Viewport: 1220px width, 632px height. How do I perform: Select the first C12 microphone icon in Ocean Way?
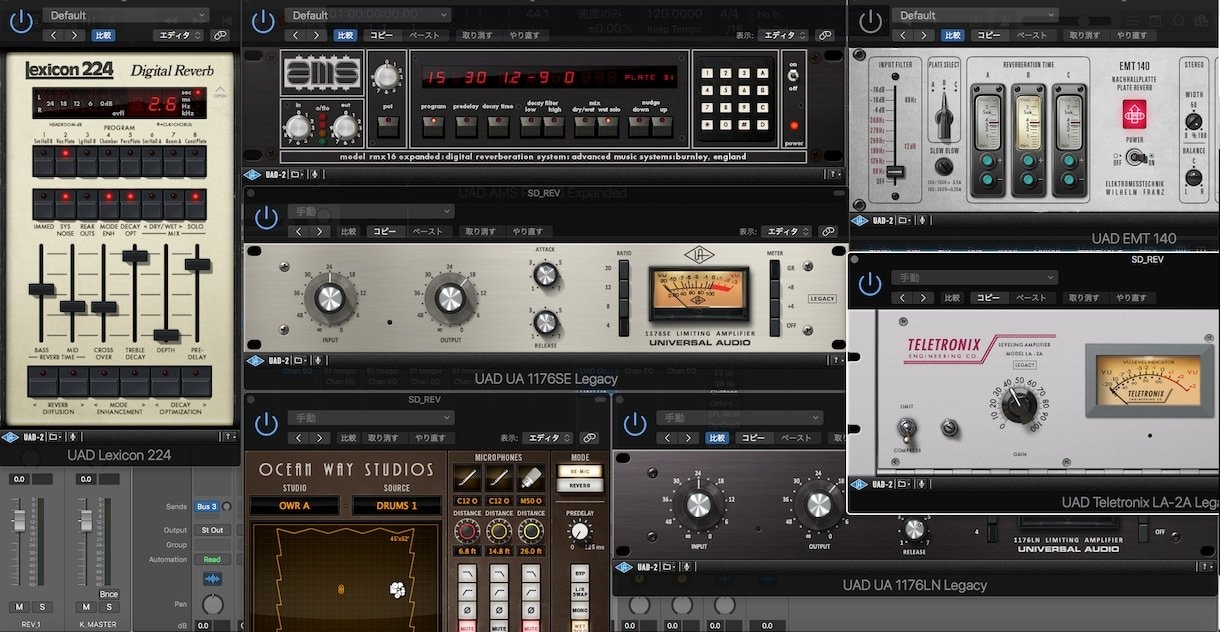[467, 477]
